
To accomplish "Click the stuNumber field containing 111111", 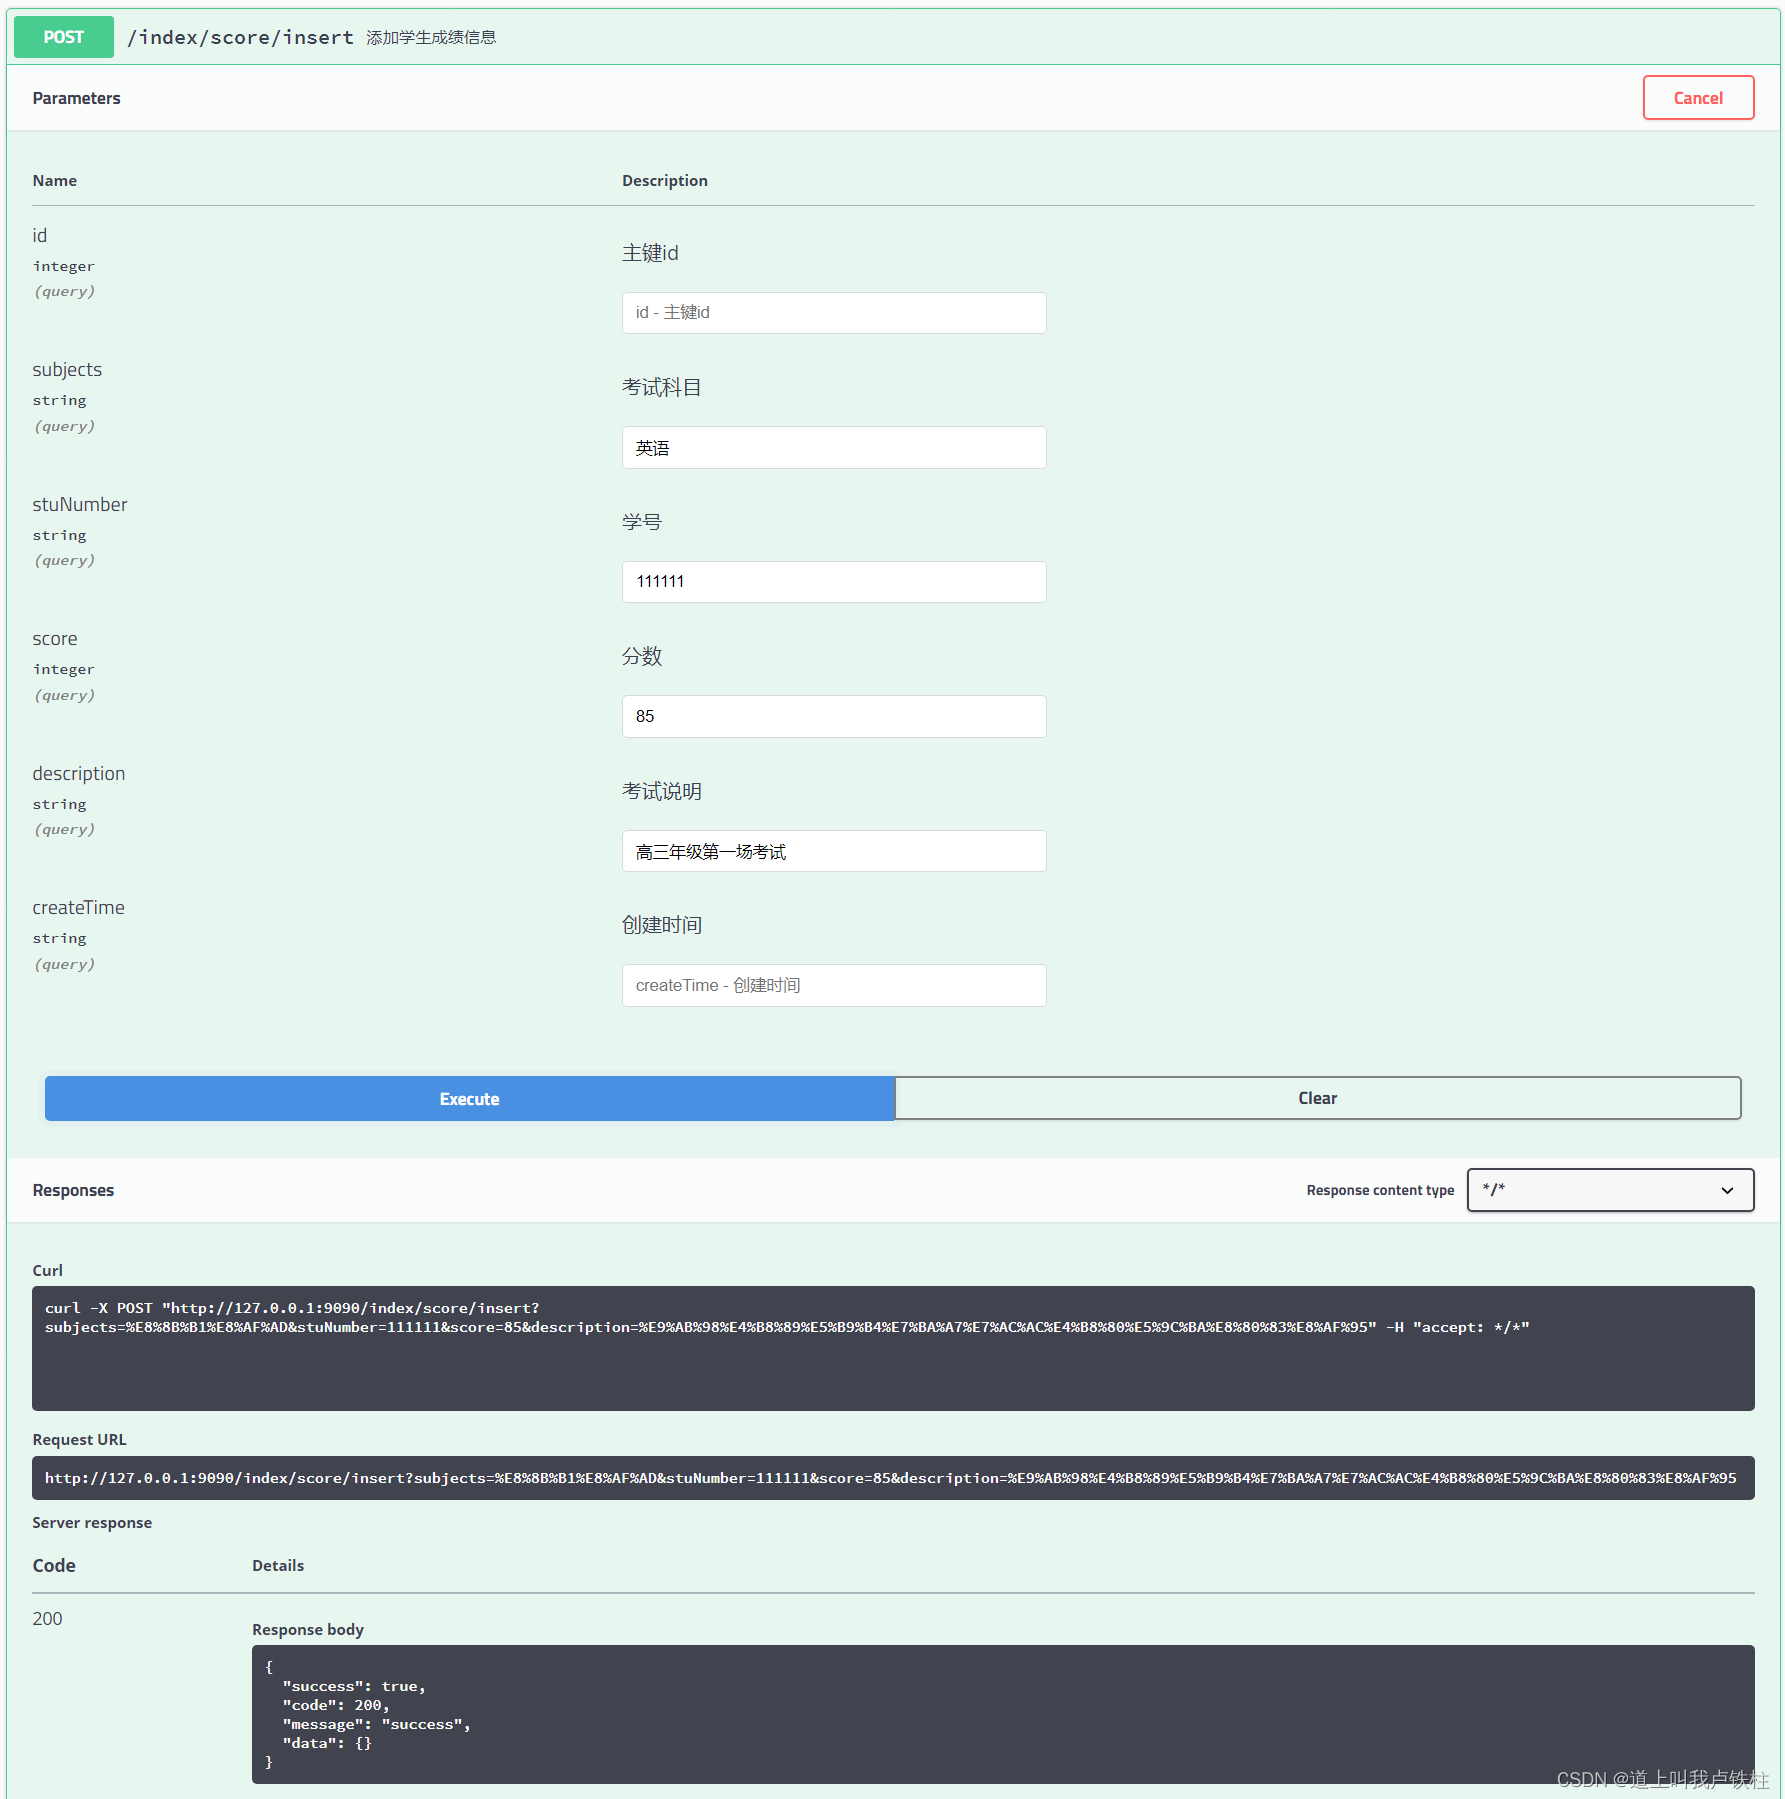I will coord(833,582).
